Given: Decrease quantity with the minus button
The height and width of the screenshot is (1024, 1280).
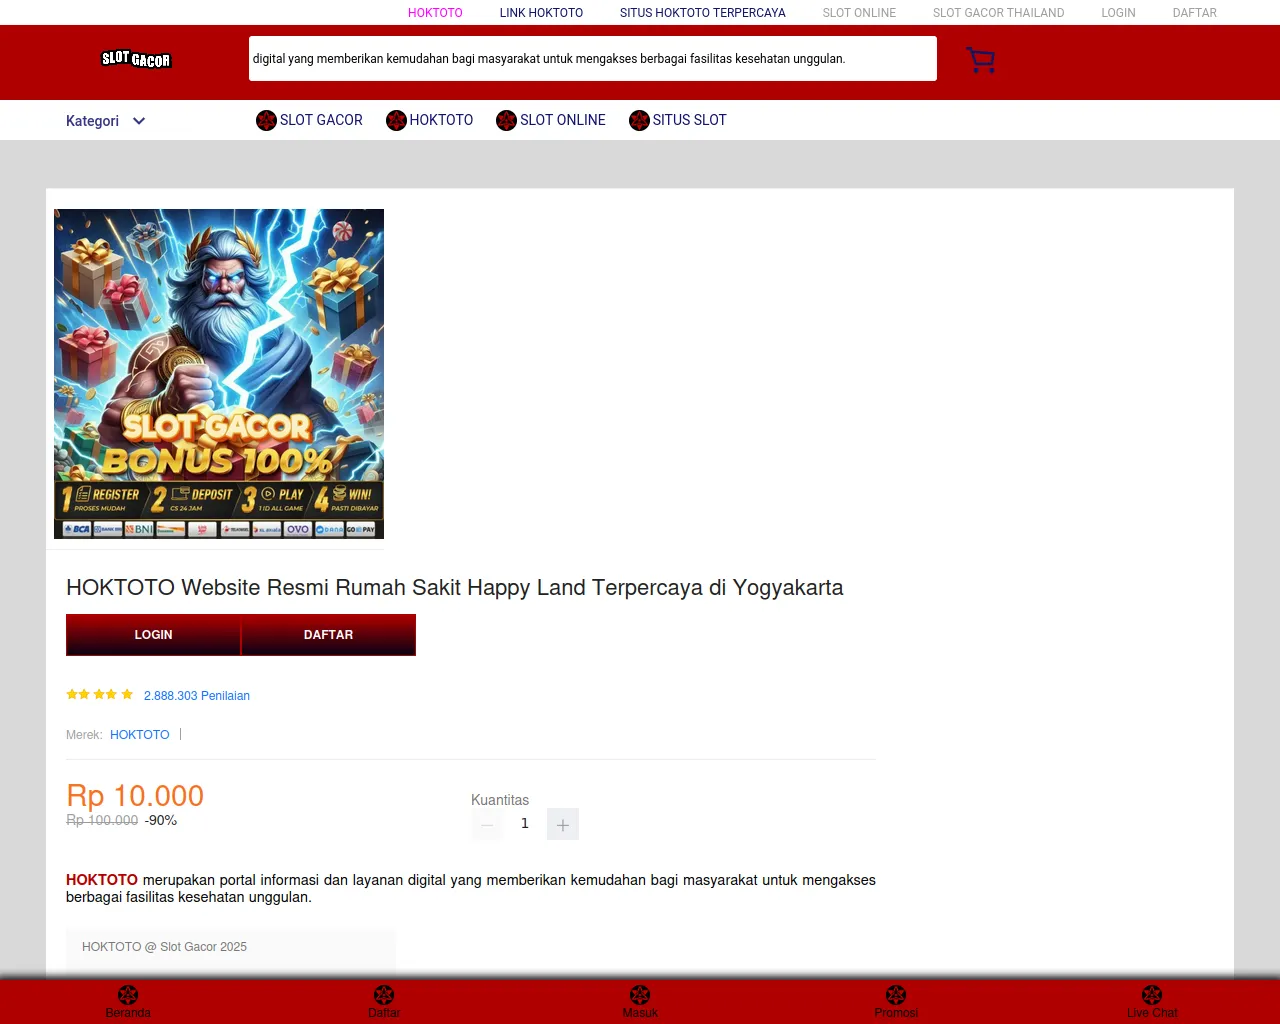Looking at the screenshot, I should click(487, 824).
